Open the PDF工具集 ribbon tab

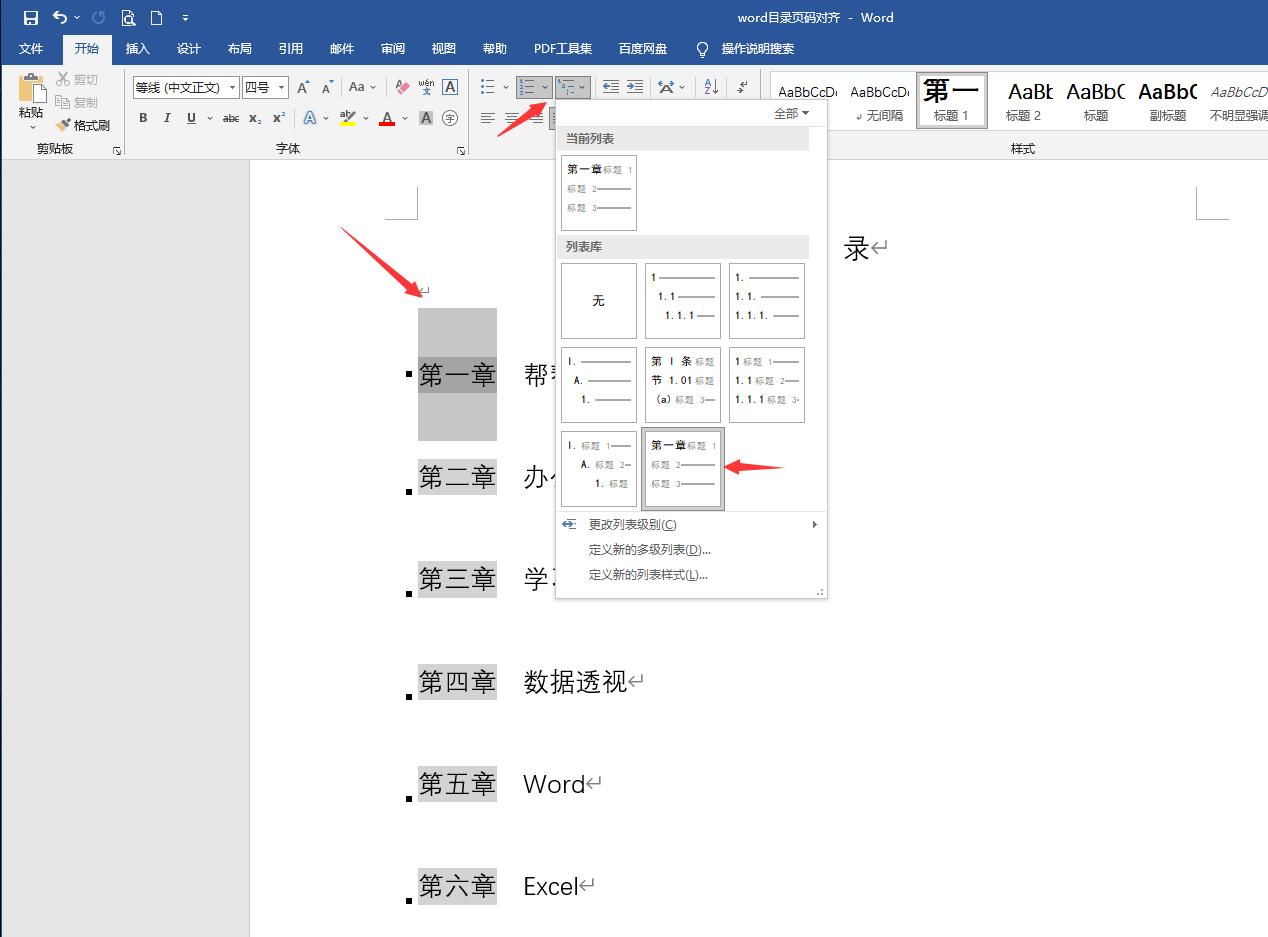(564, 48)
